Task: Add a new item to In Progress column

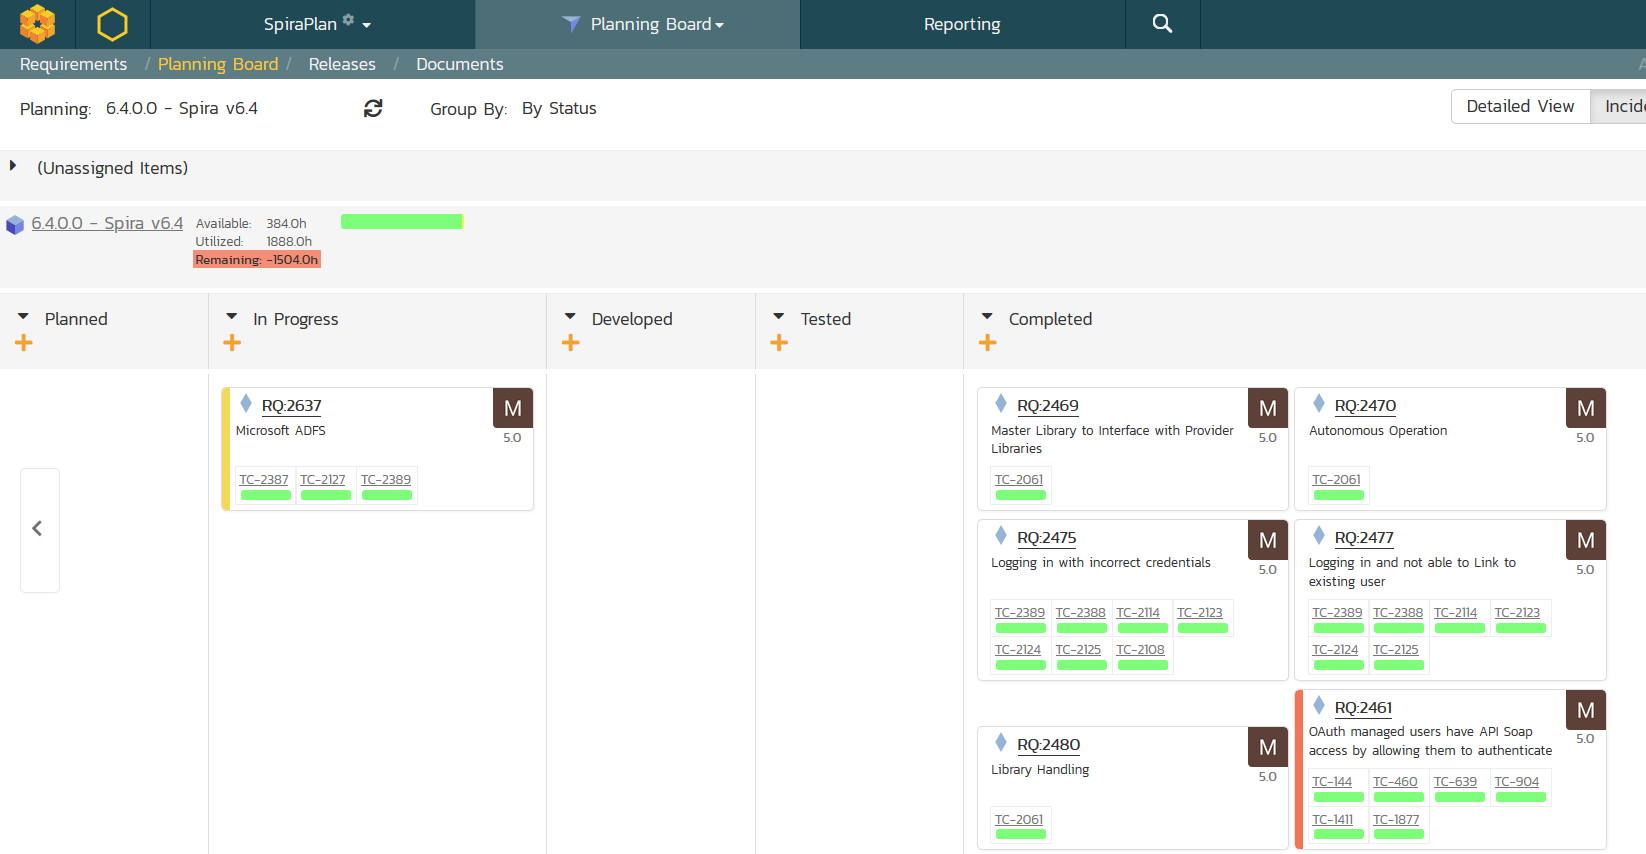Action: tap(232, 343)
